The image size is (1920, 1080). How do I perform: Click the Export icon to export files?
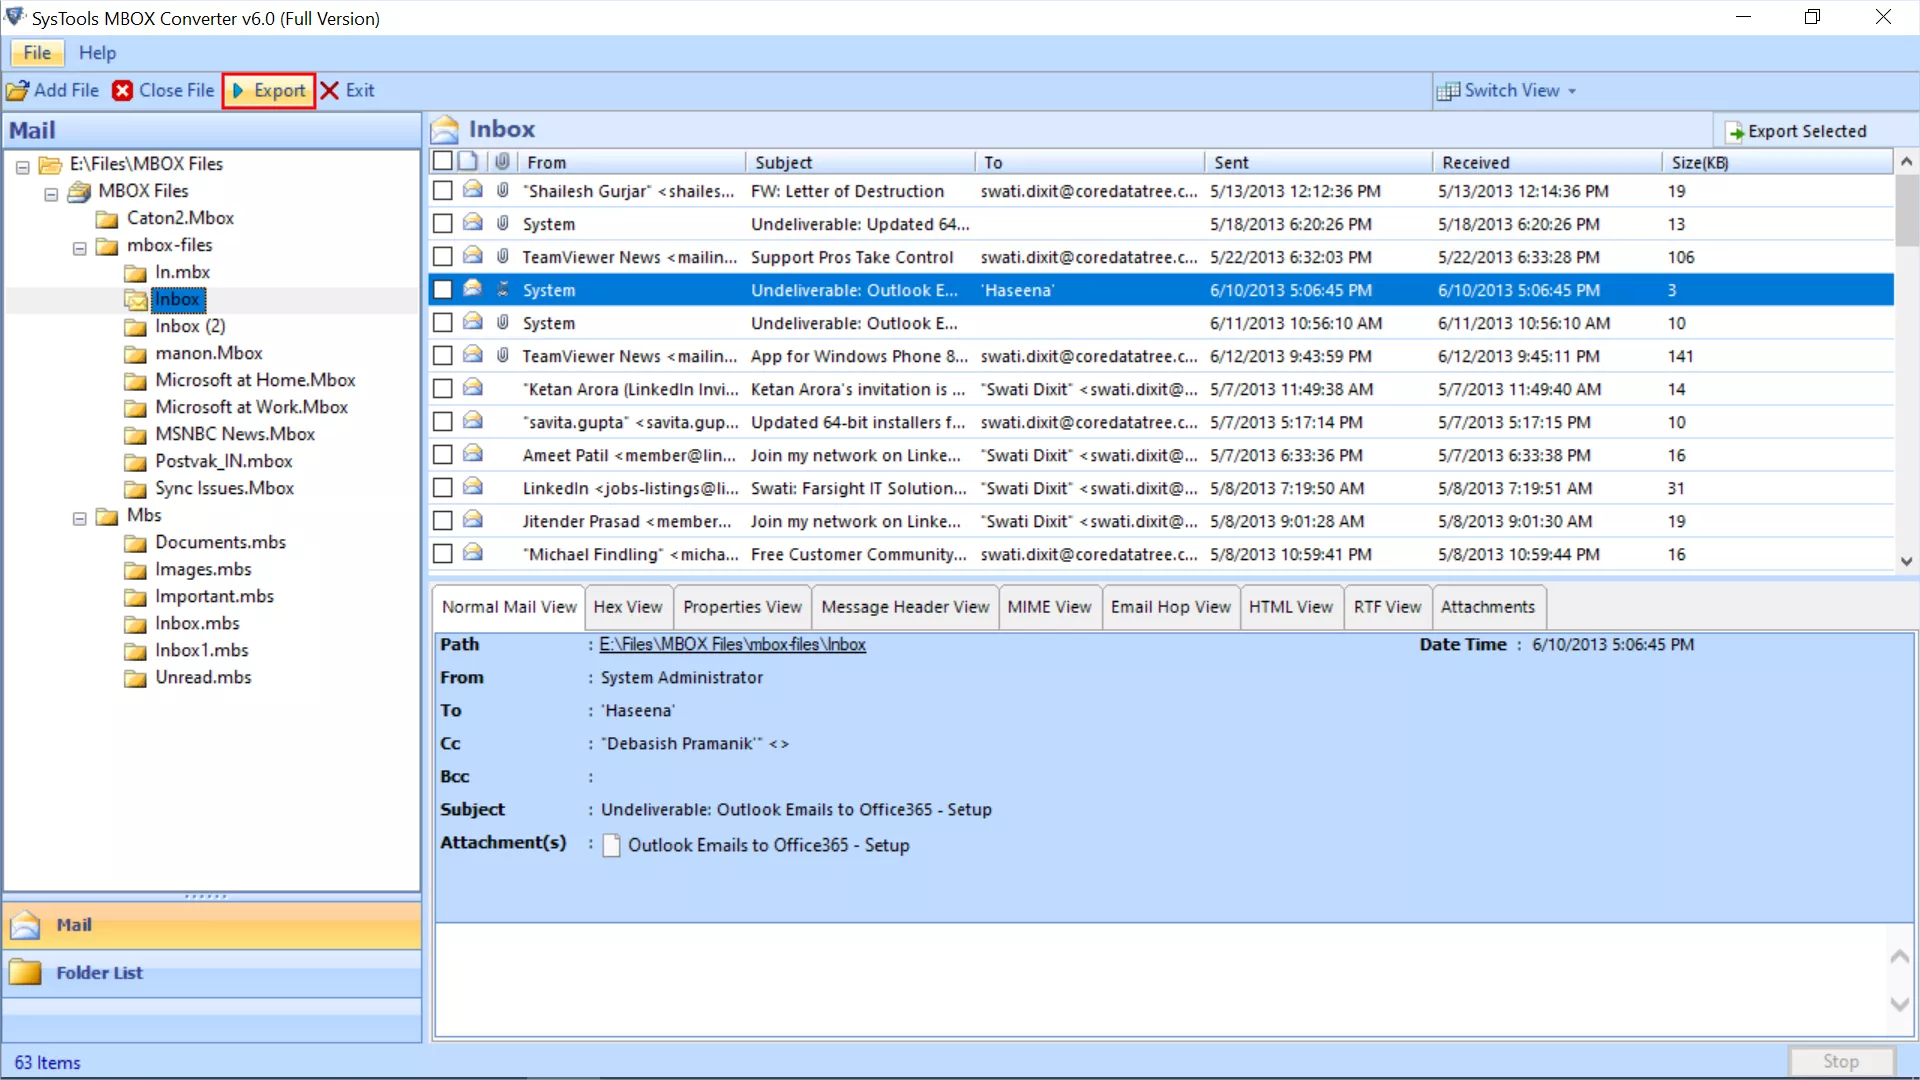(268, 90)
